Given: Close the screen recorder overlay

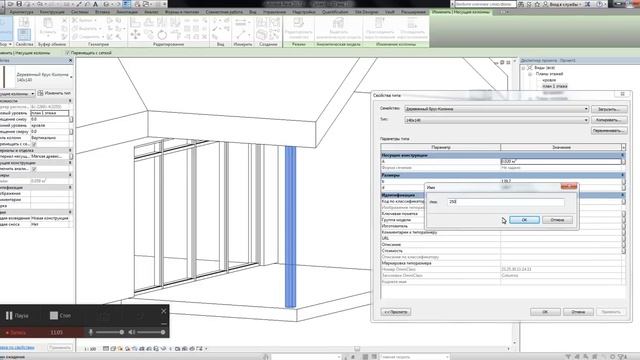Looking at the screenshot, I should point(164,311).
